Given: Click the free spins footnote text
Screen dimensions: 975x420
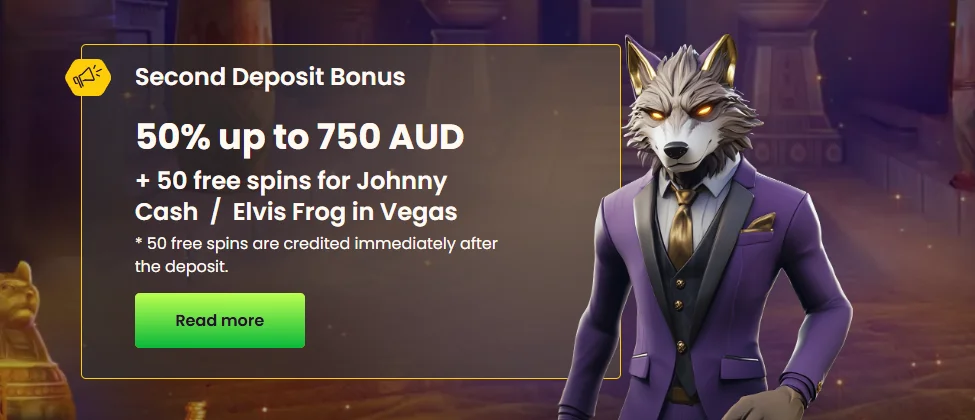Looking at the screenshot, I should click(x=316, y=256).
